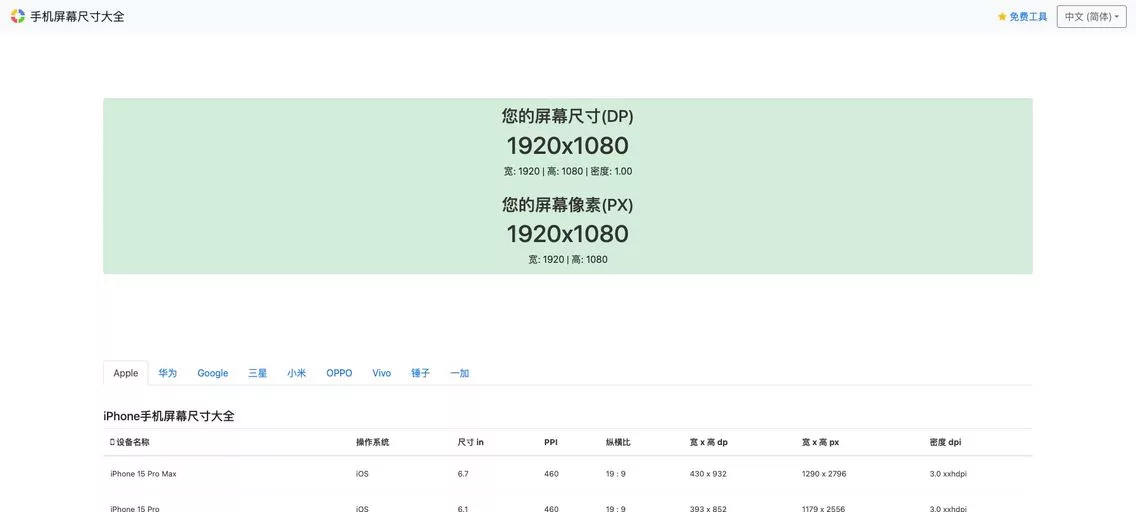Click the 操作系统 column header
The image size is (1136, 512).
(372, 442)
